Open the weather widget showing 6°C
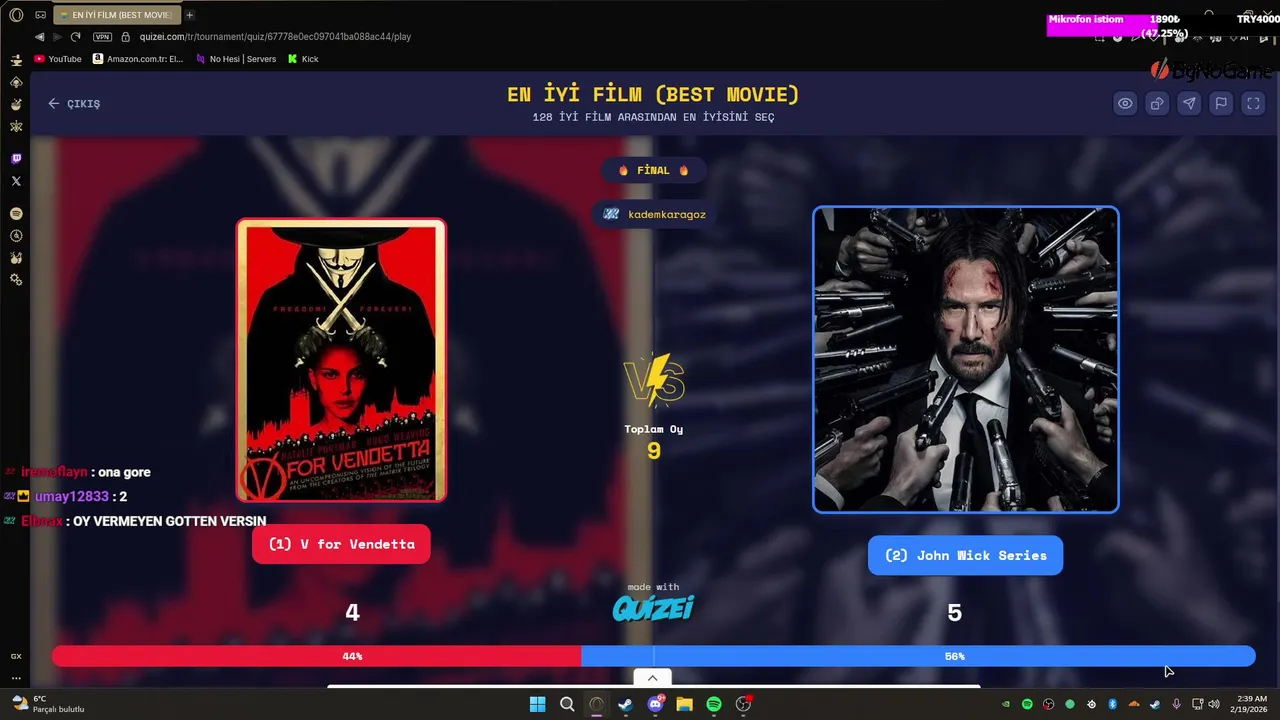This screenshot has width=1280, height=720. click(48, 704)
